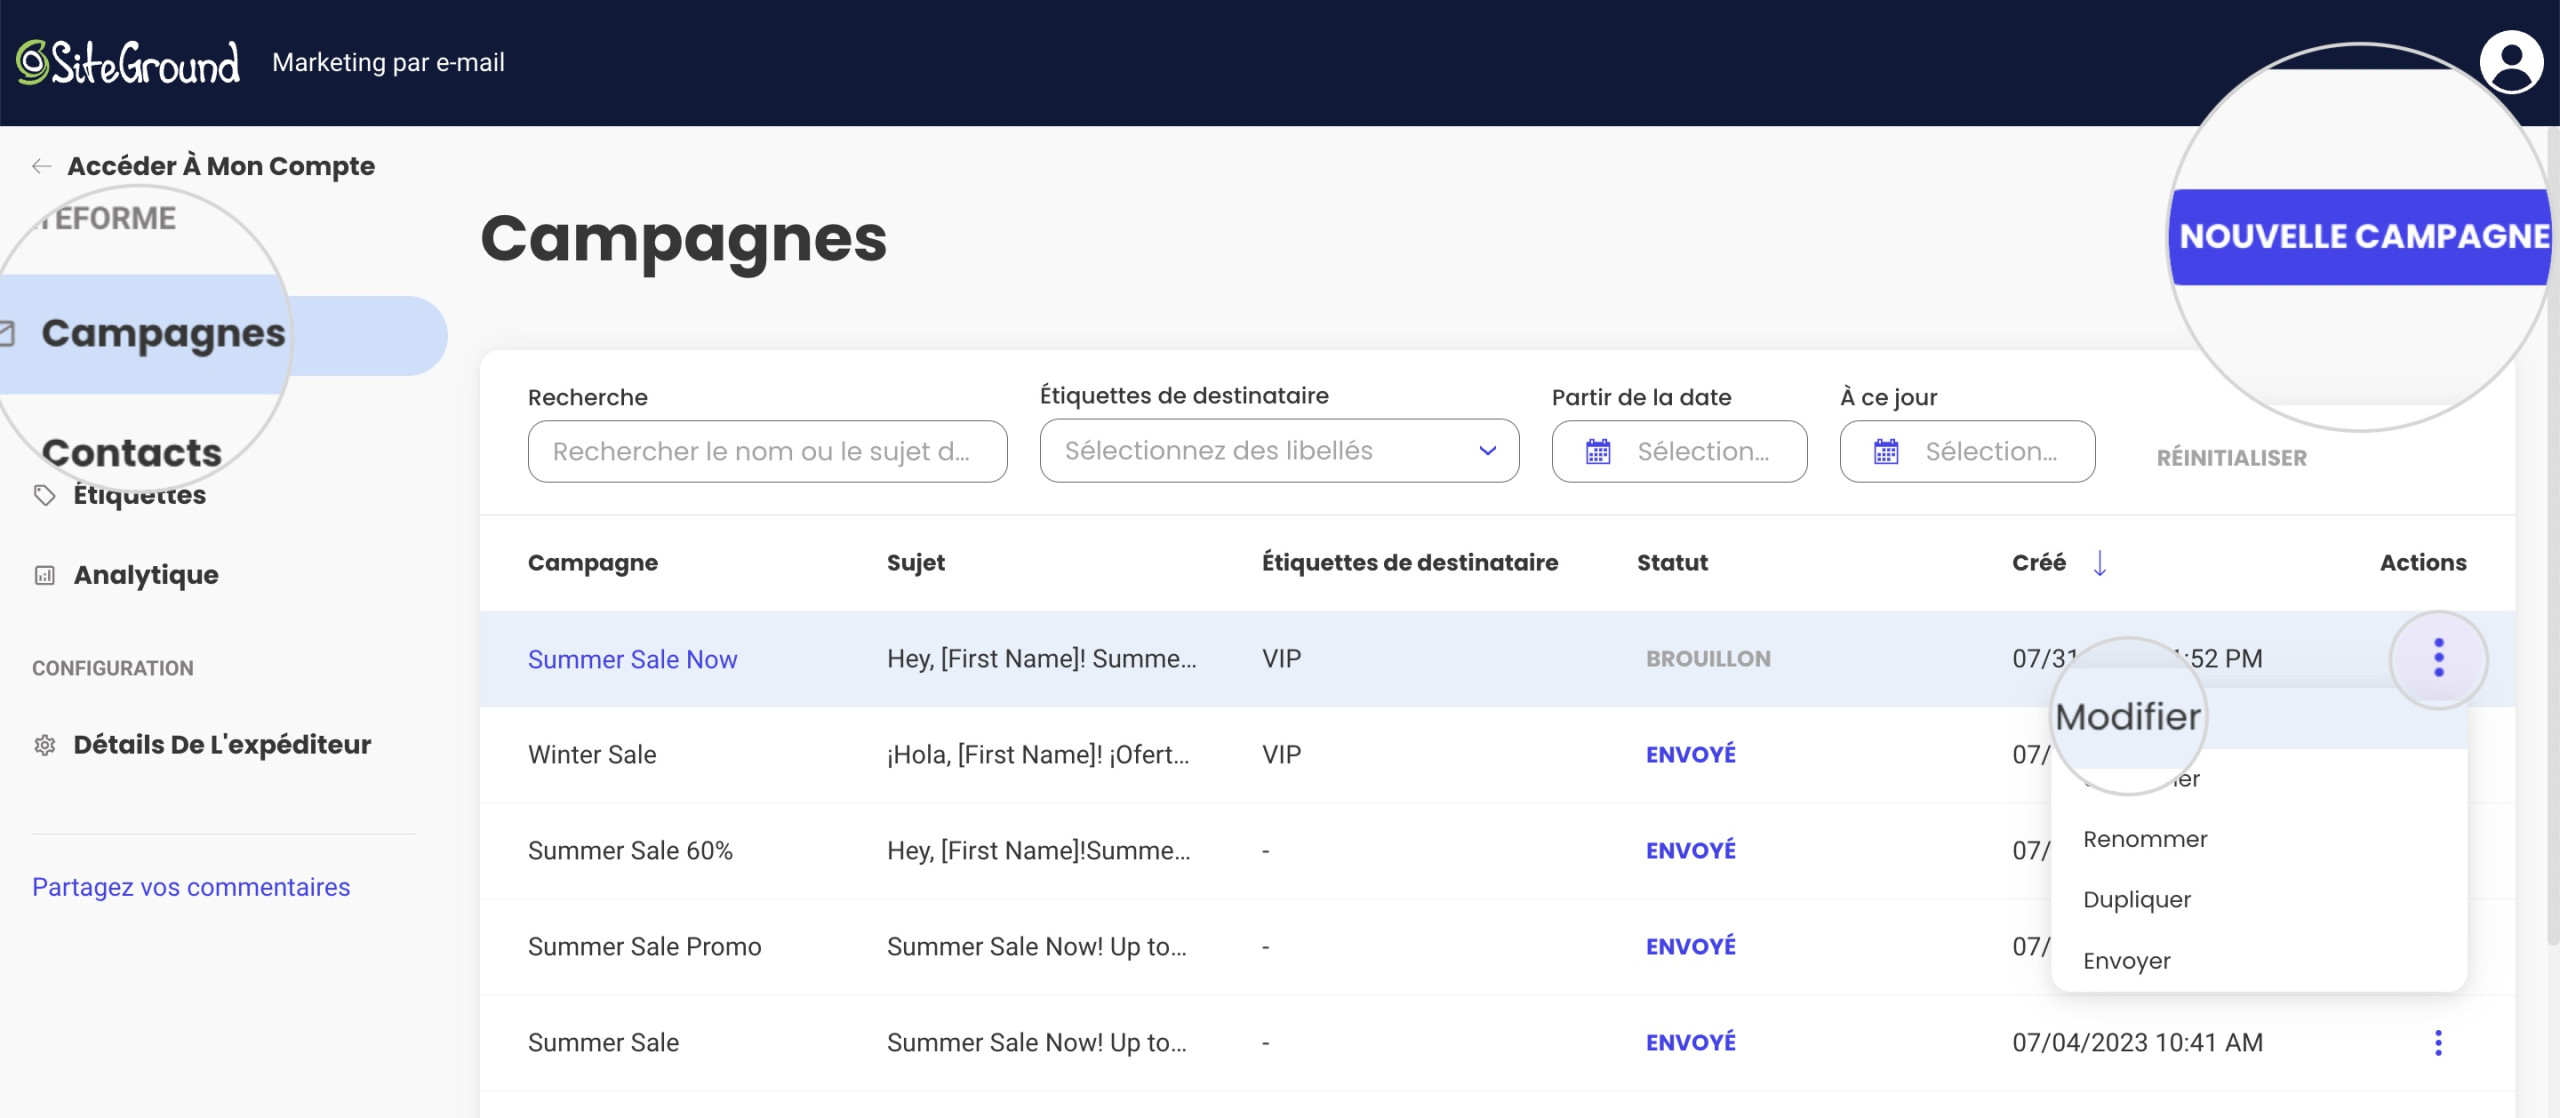Open calendar icon in À ce jour field

pyautogui.click(x=1886, y=452)
